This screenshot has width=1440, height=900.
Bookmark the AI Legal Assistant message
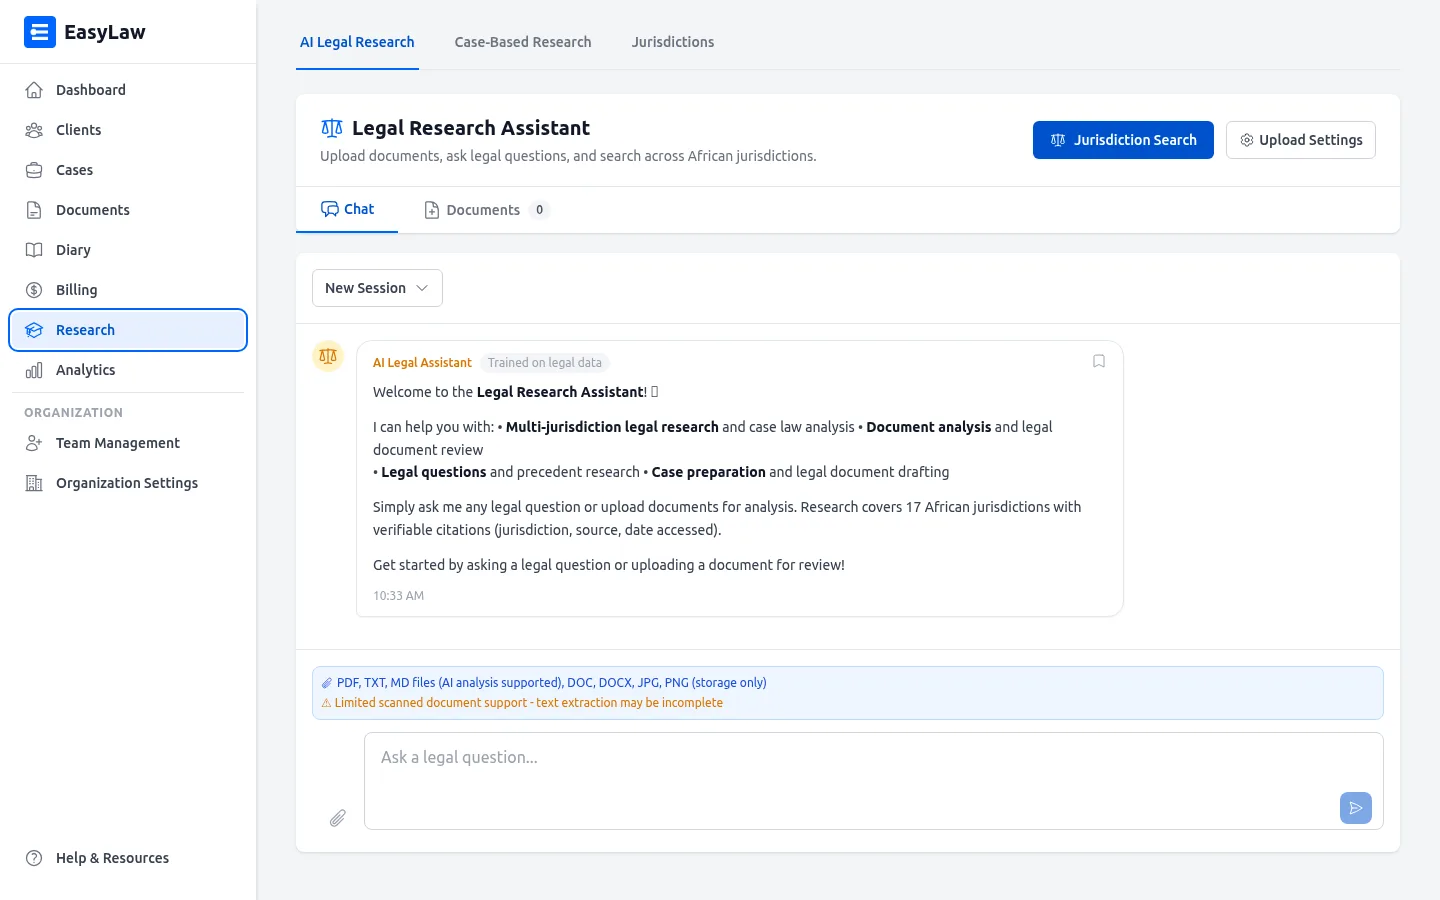(1098, 362)
